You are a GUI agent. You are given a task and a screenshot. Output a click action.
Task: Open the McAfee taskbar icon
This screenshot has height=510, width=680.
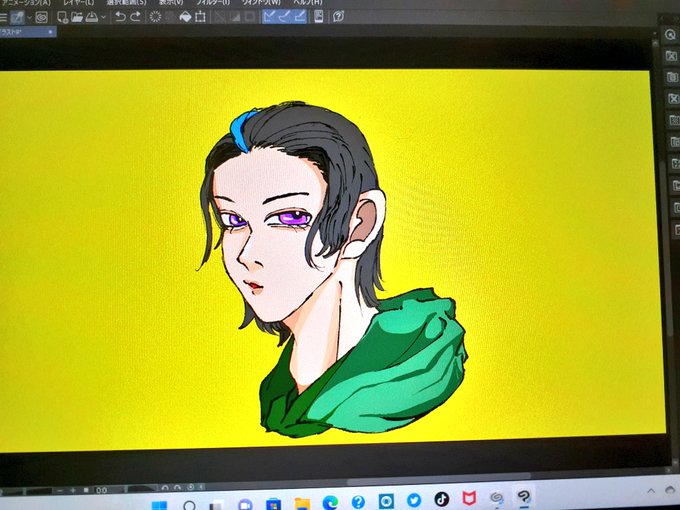(469, 498)
